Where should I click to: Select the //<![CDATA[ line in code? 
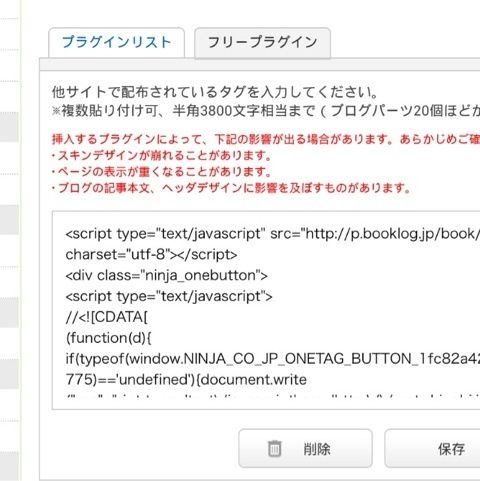pos(106,317)
